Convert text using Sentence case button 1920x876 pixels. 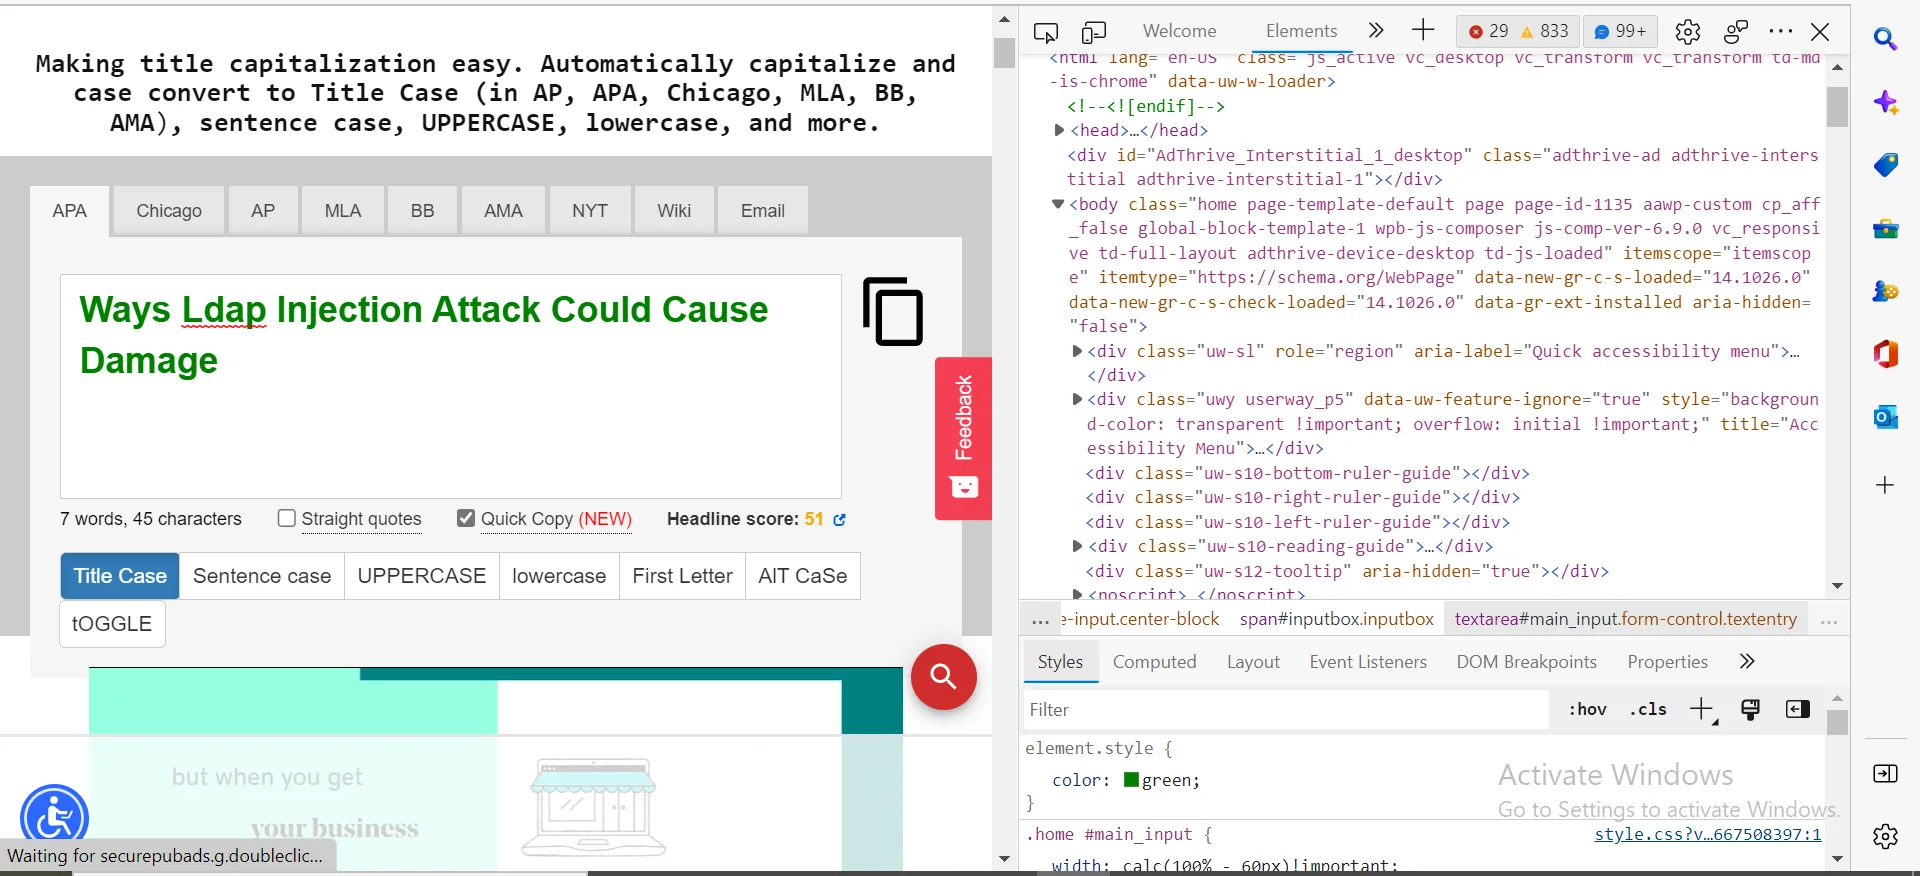pyautogui.click(x=262, y=576)
